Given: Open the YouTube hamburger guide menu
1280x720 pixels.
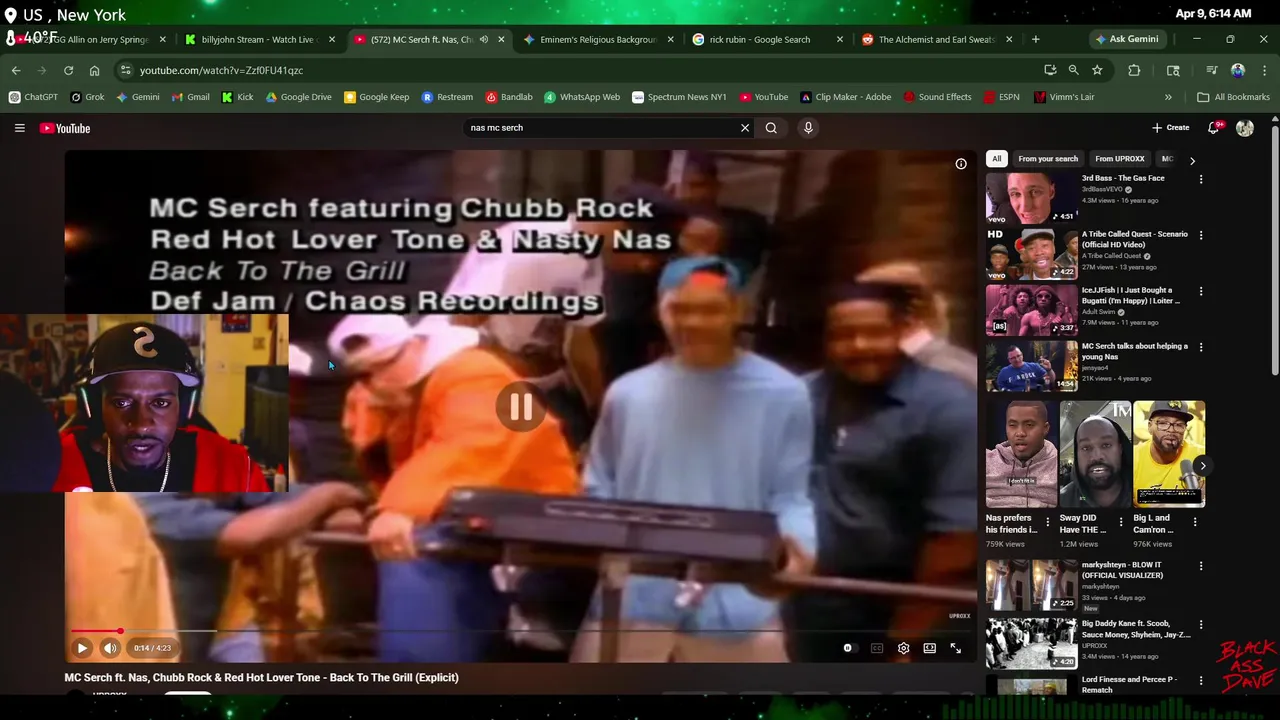Looking at the screenshot, I should [x=19, y=128].
